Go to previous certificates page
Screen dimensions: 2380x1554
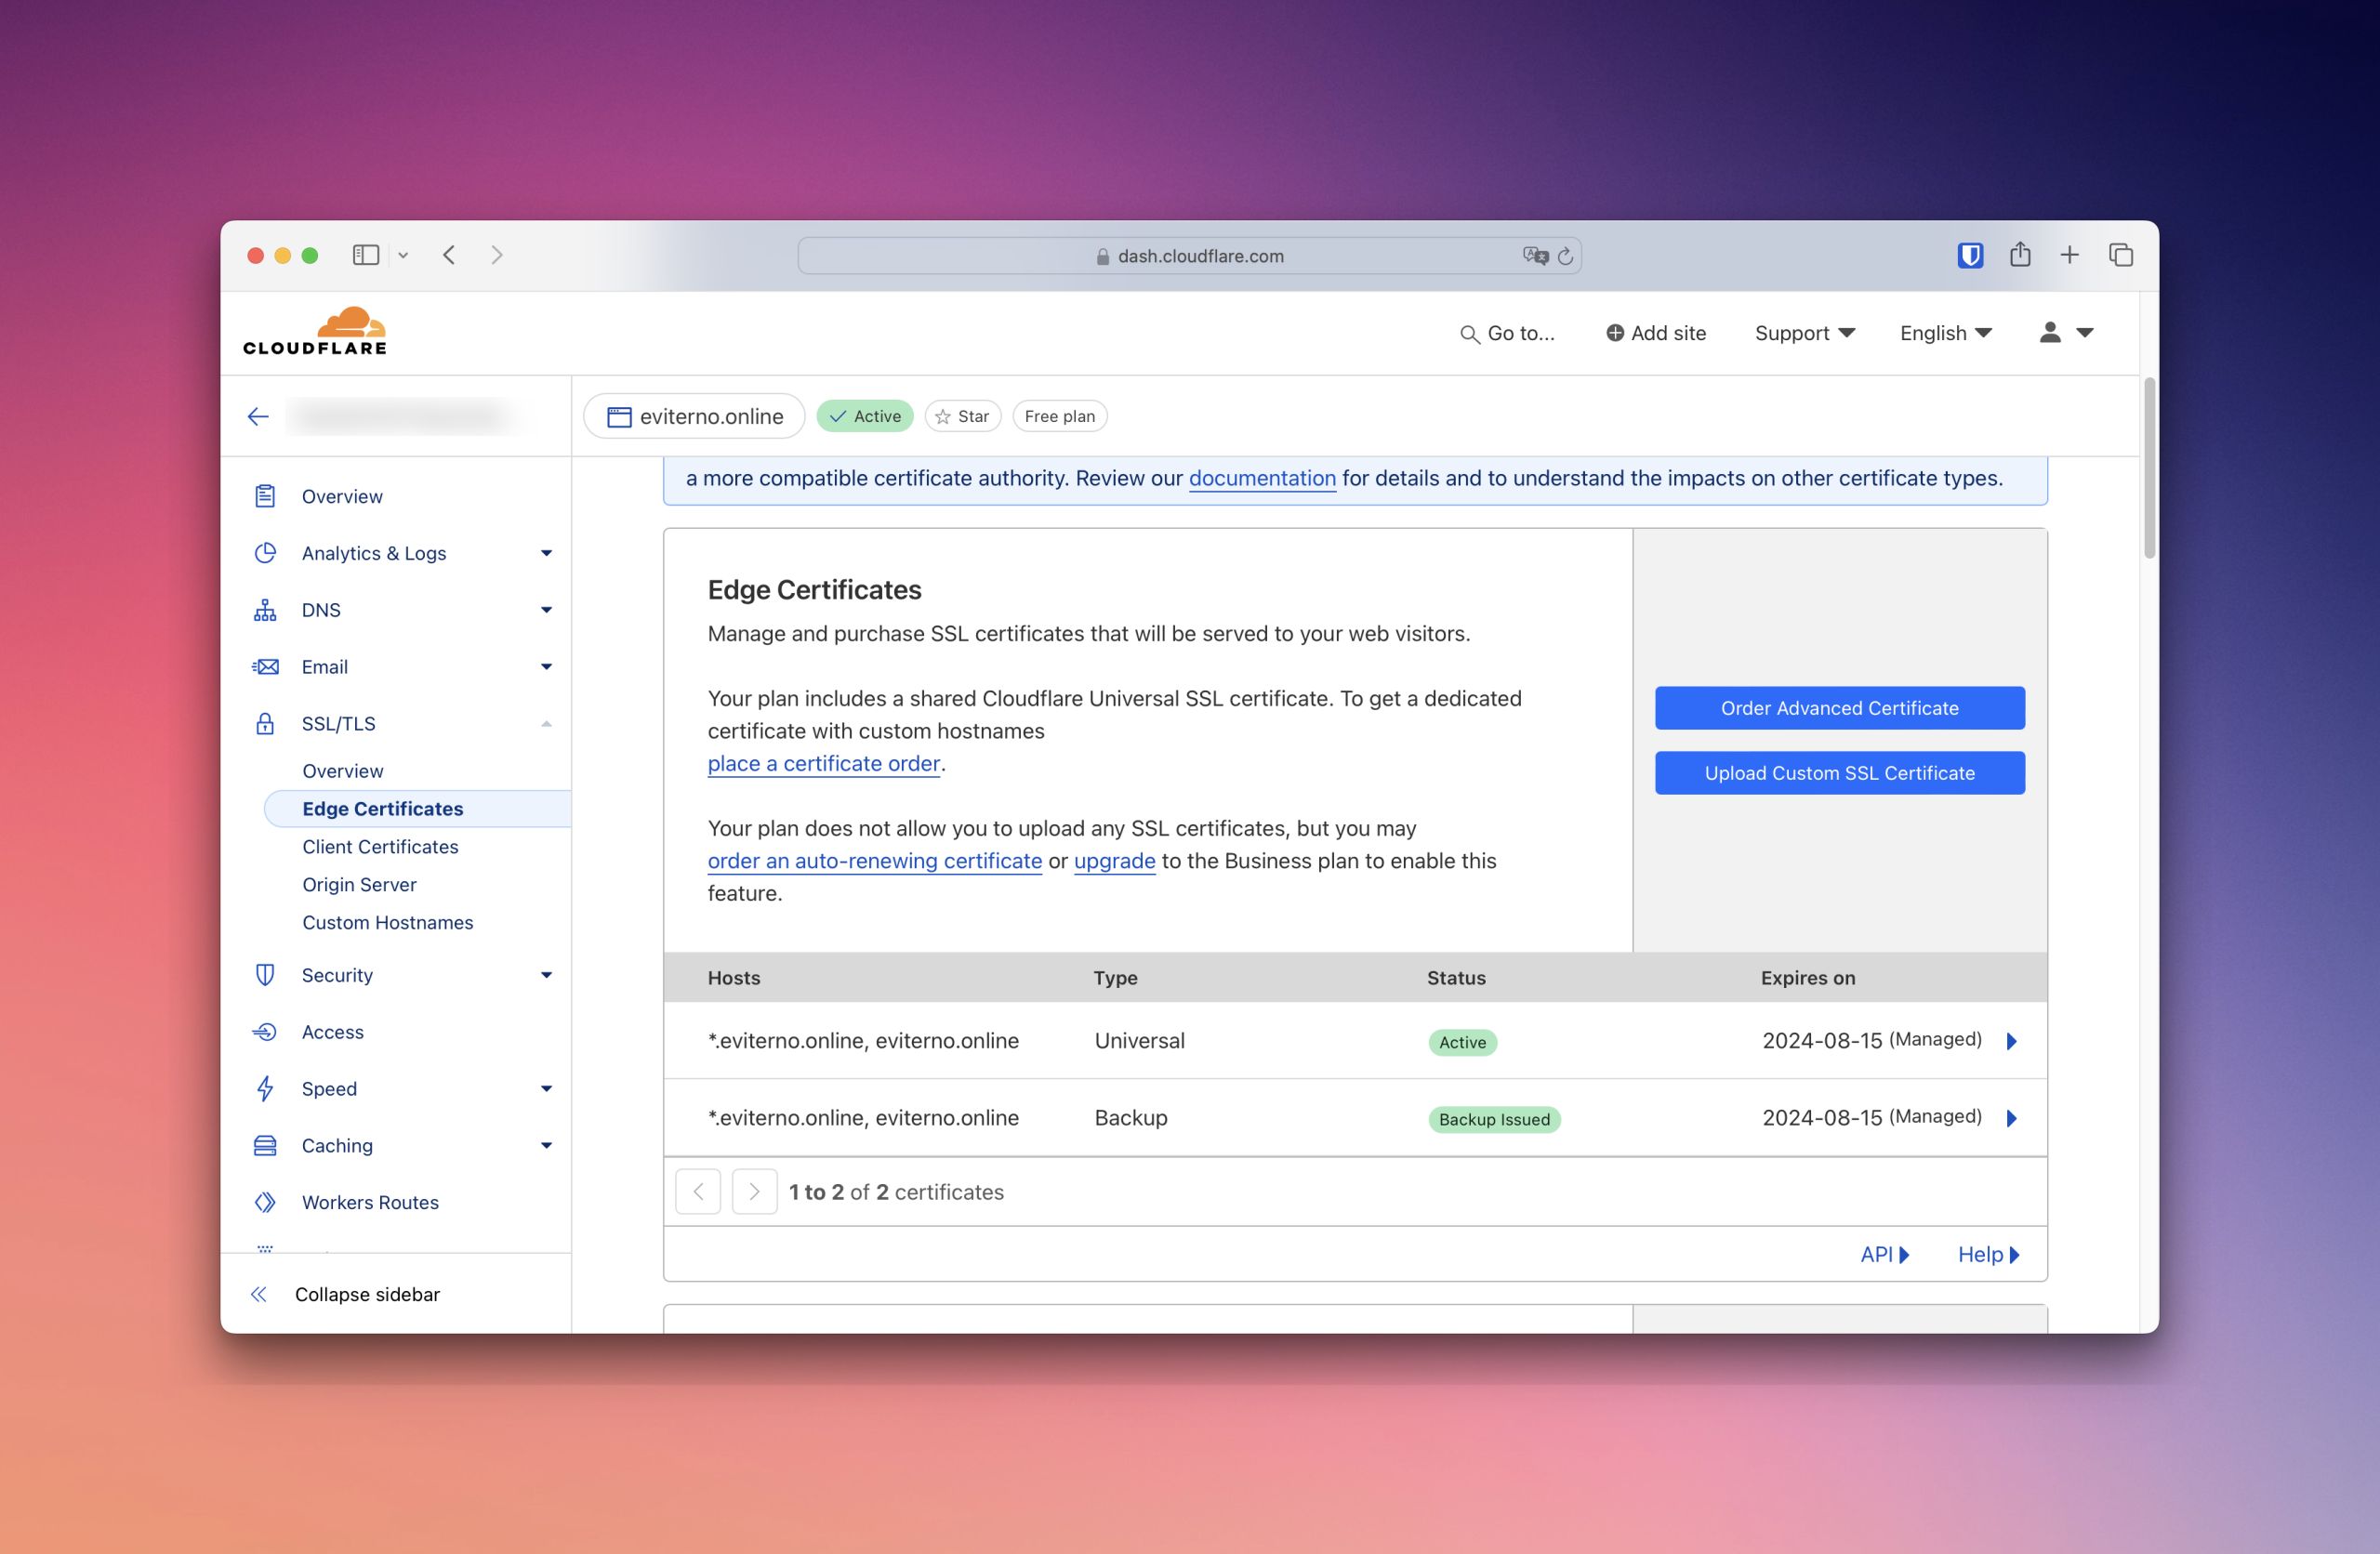pos(698,1191)
